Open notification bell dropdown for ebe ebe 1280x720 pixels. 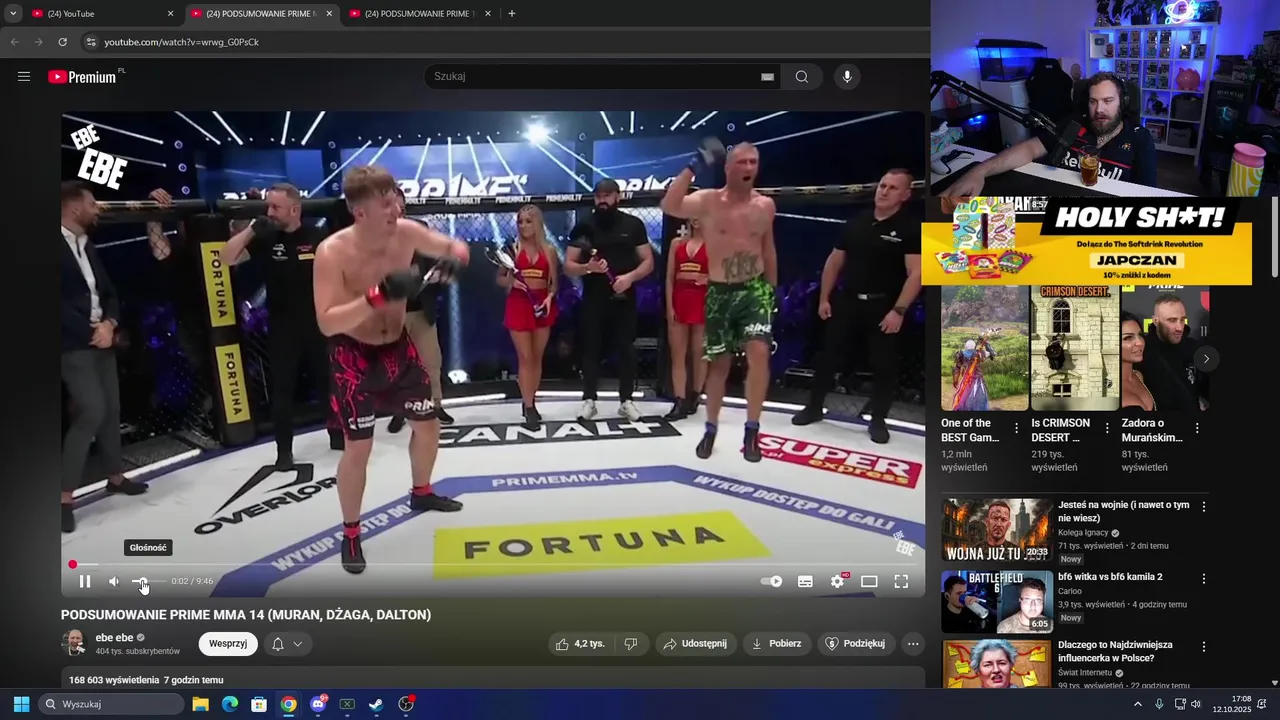(287, 644)
